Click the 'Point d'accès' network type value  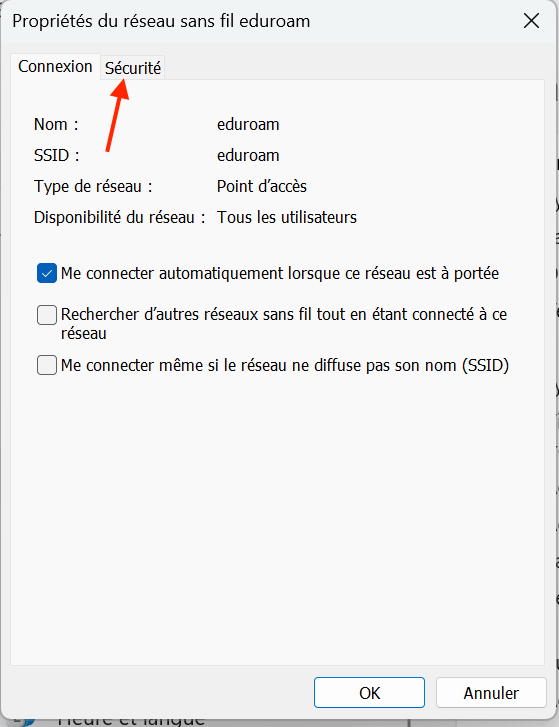coord(262,186)
